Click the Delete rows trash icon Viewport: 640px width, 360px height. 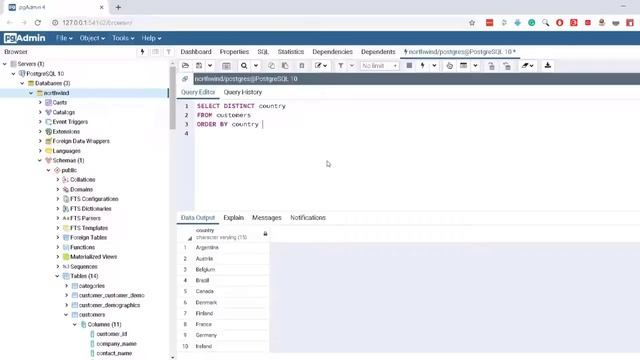point(302,66)
